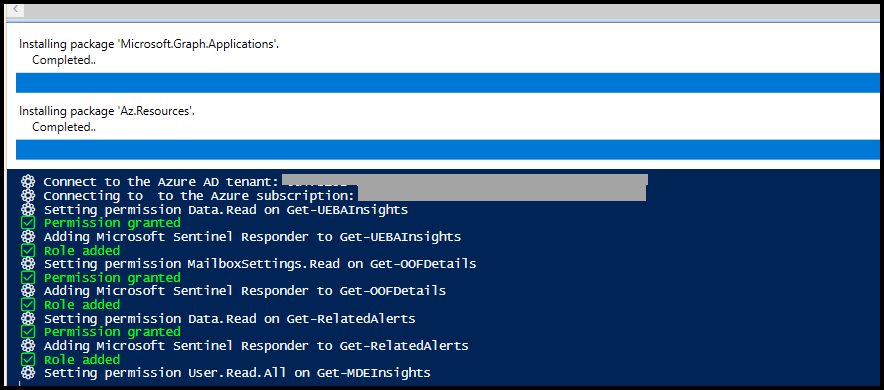Viewport: 884px width, 390px height.
Task: Click gear icon for Responder to Get-OOFDetails
Action: tap(28, 291)
